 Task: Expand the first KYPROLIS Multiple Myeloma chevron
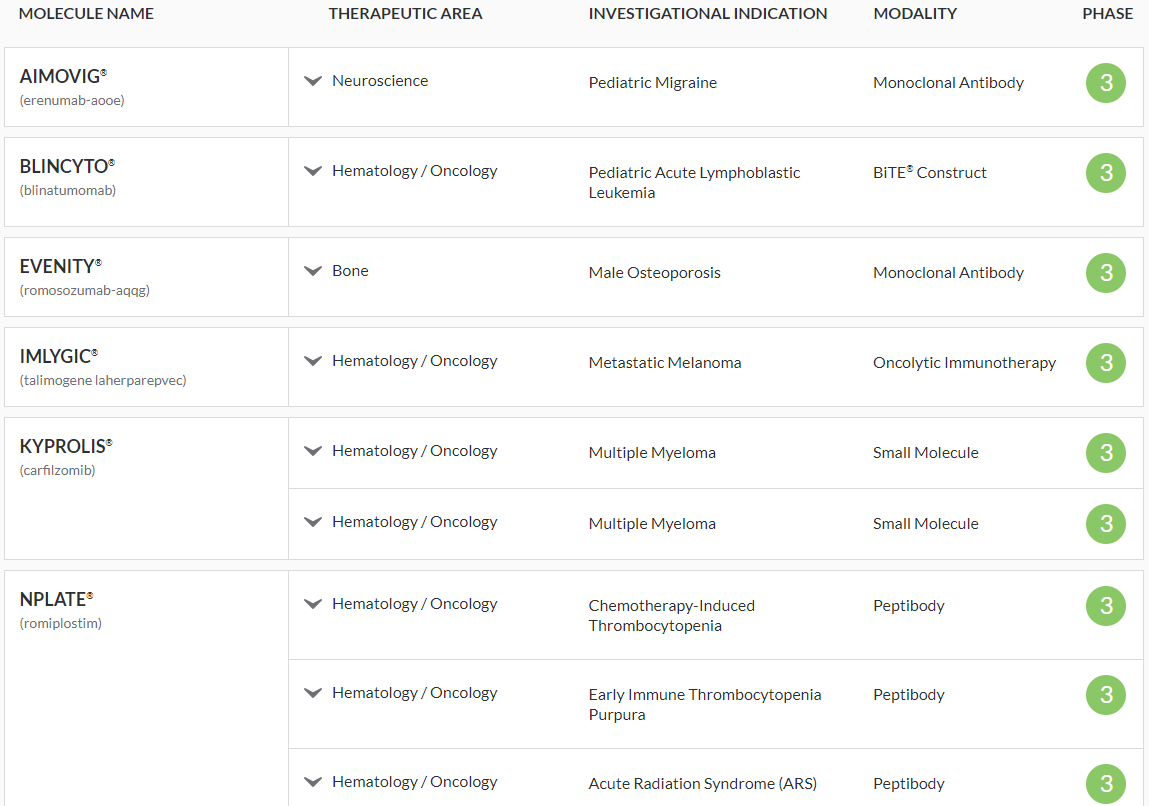pyautogui.click(x=313, y=451)
